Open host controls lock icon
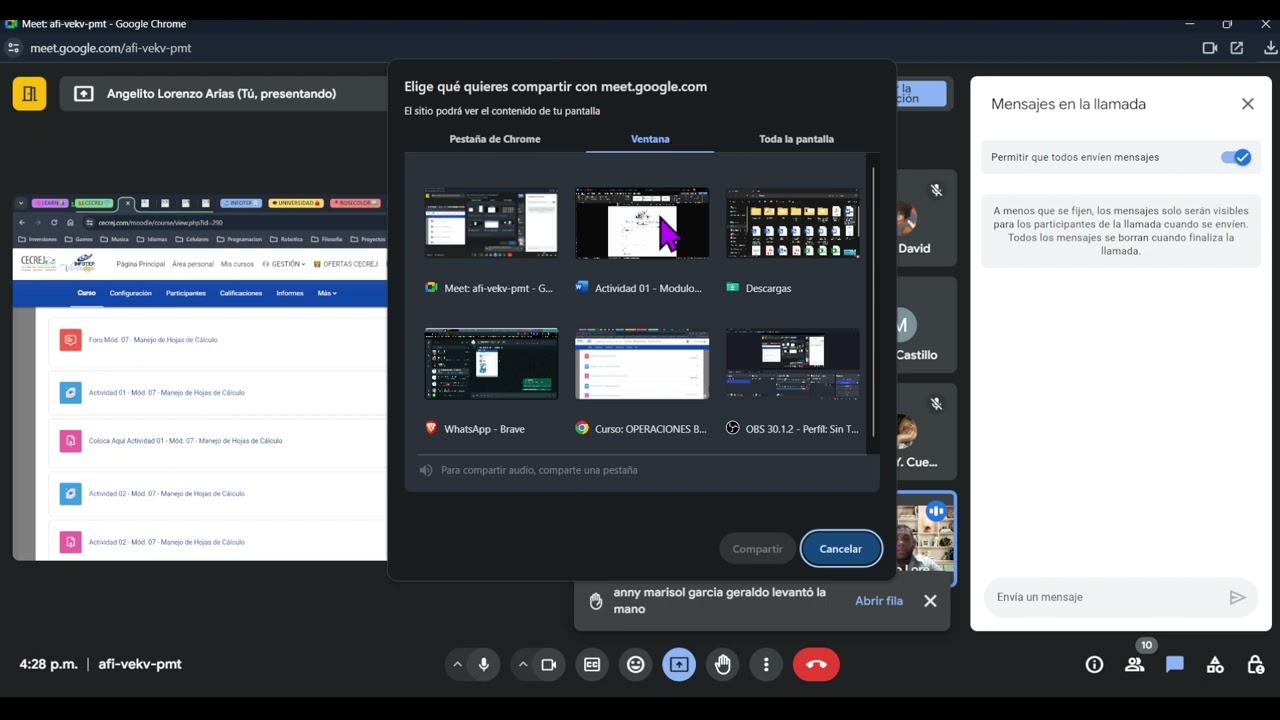1280x720 pixels. [1255, 665]
